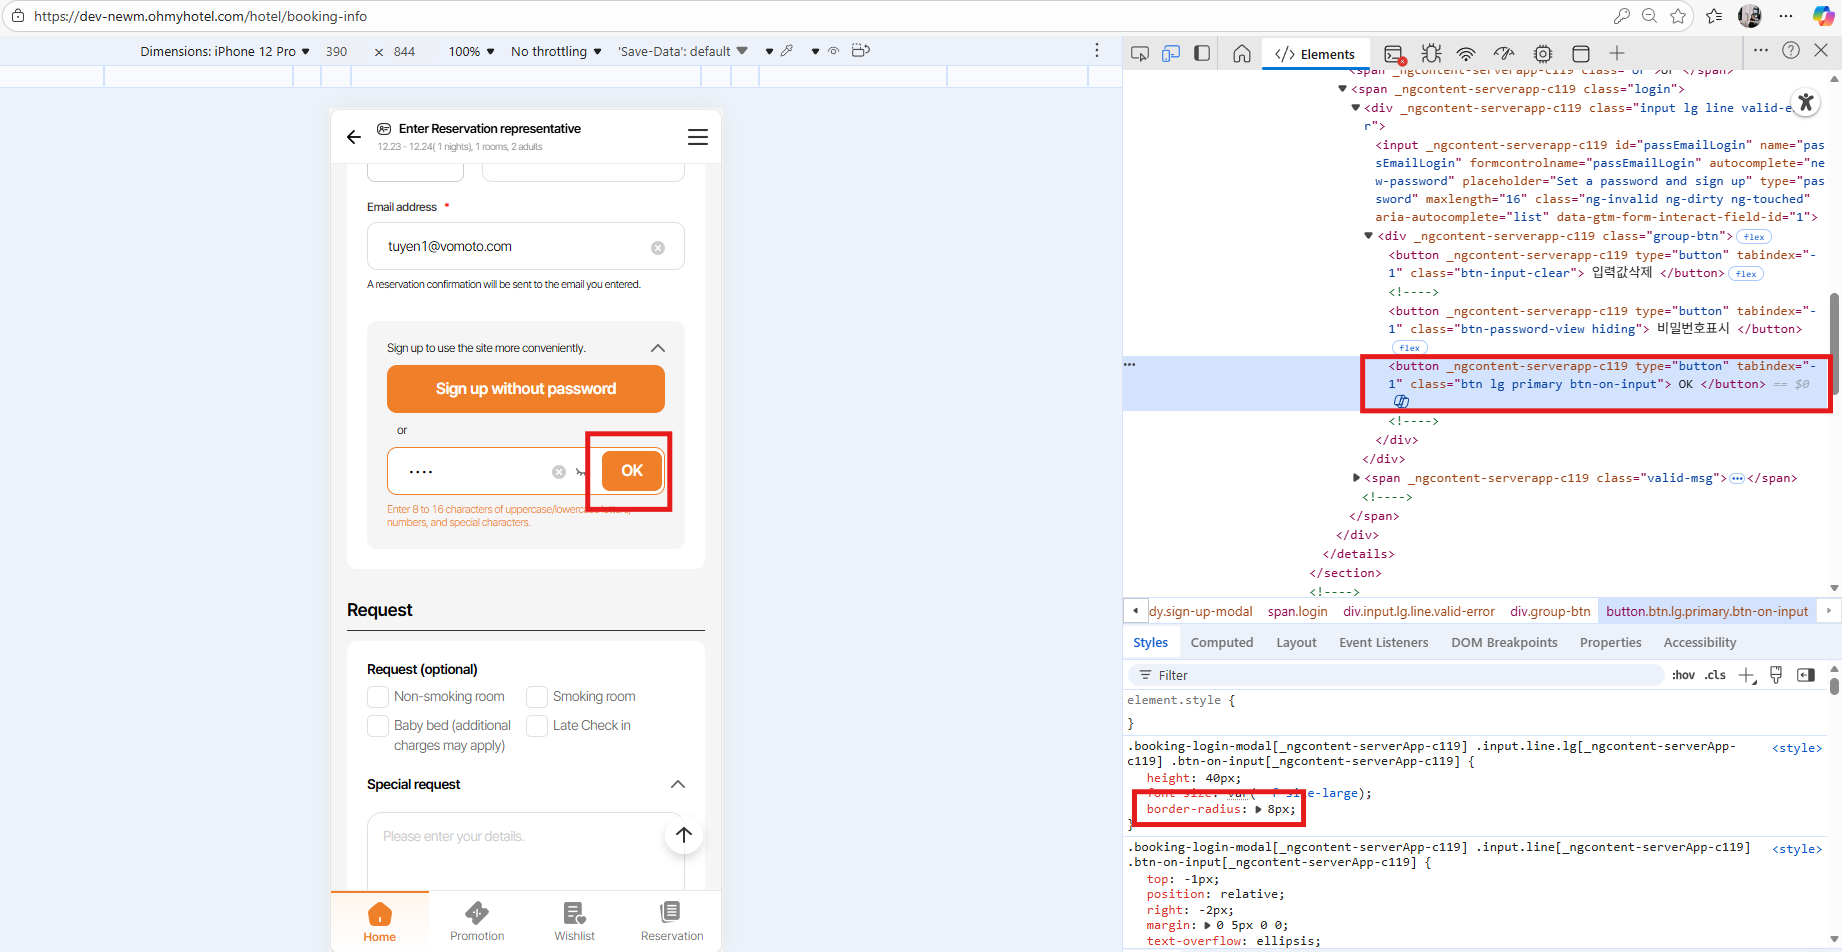
Task: Go to Promotion in bottom navigation
Action: [x=477, y=921]
